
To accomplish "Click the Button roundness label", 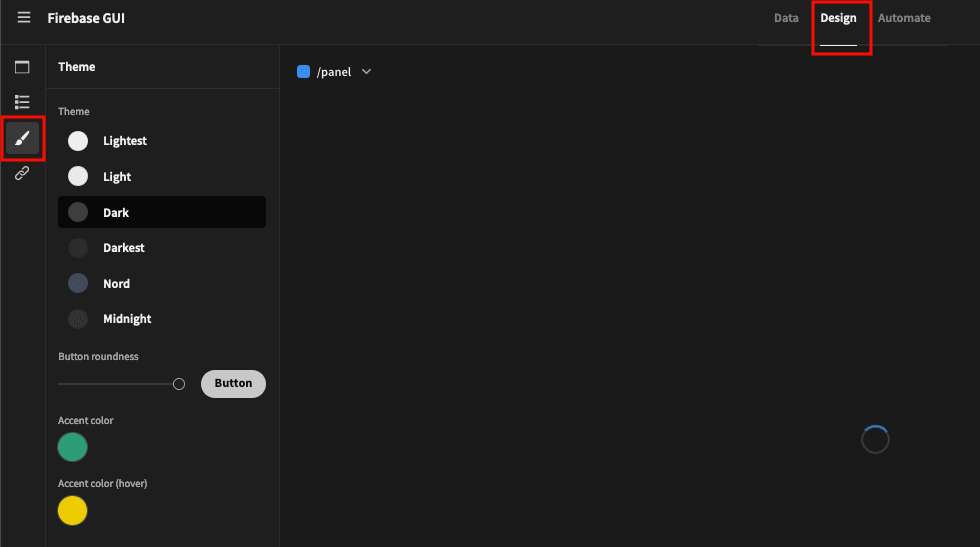I will (x=98, y=356).
